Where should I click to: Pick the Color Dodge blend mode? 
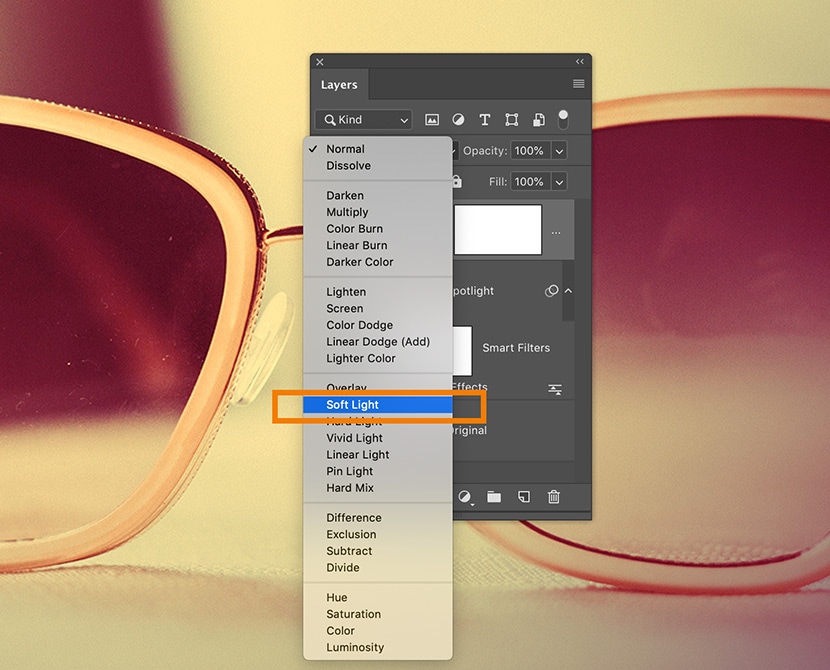(359, 325)
